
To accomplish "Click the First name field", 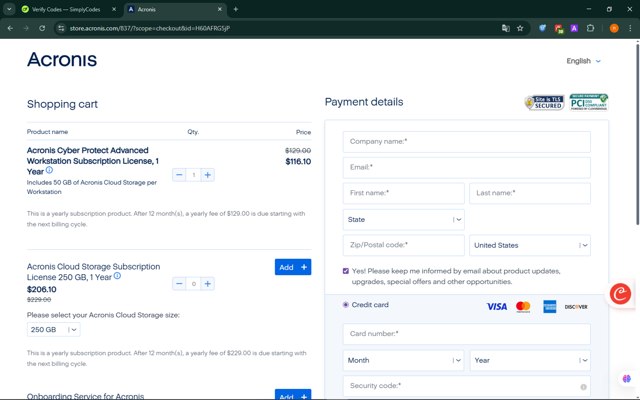I will point(404,193).
